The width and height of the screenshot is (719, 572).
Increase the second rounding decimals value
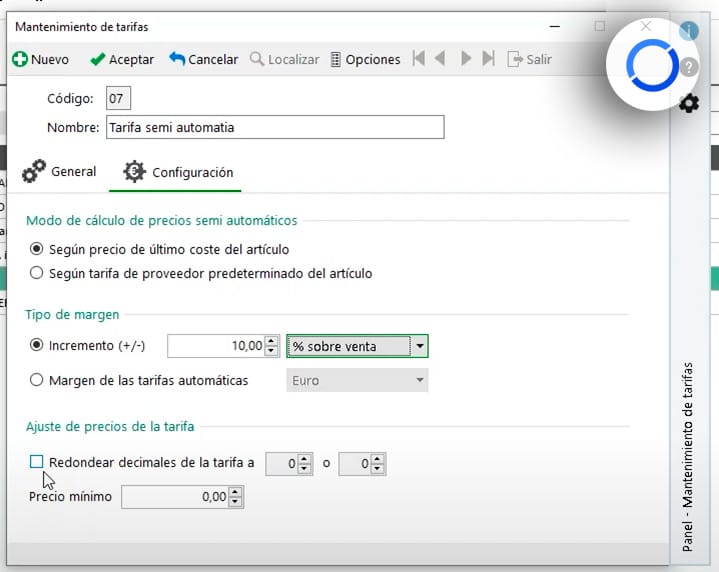point(377,459)
